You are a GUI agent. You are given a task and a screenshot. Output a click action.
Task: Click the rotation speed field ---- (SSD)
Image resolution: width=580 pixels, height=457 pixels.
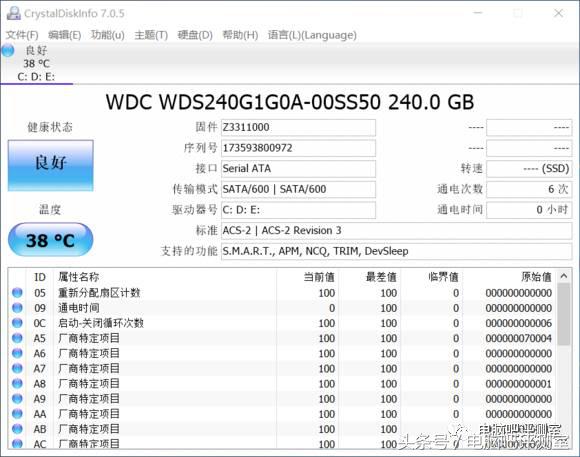(529, 169)
